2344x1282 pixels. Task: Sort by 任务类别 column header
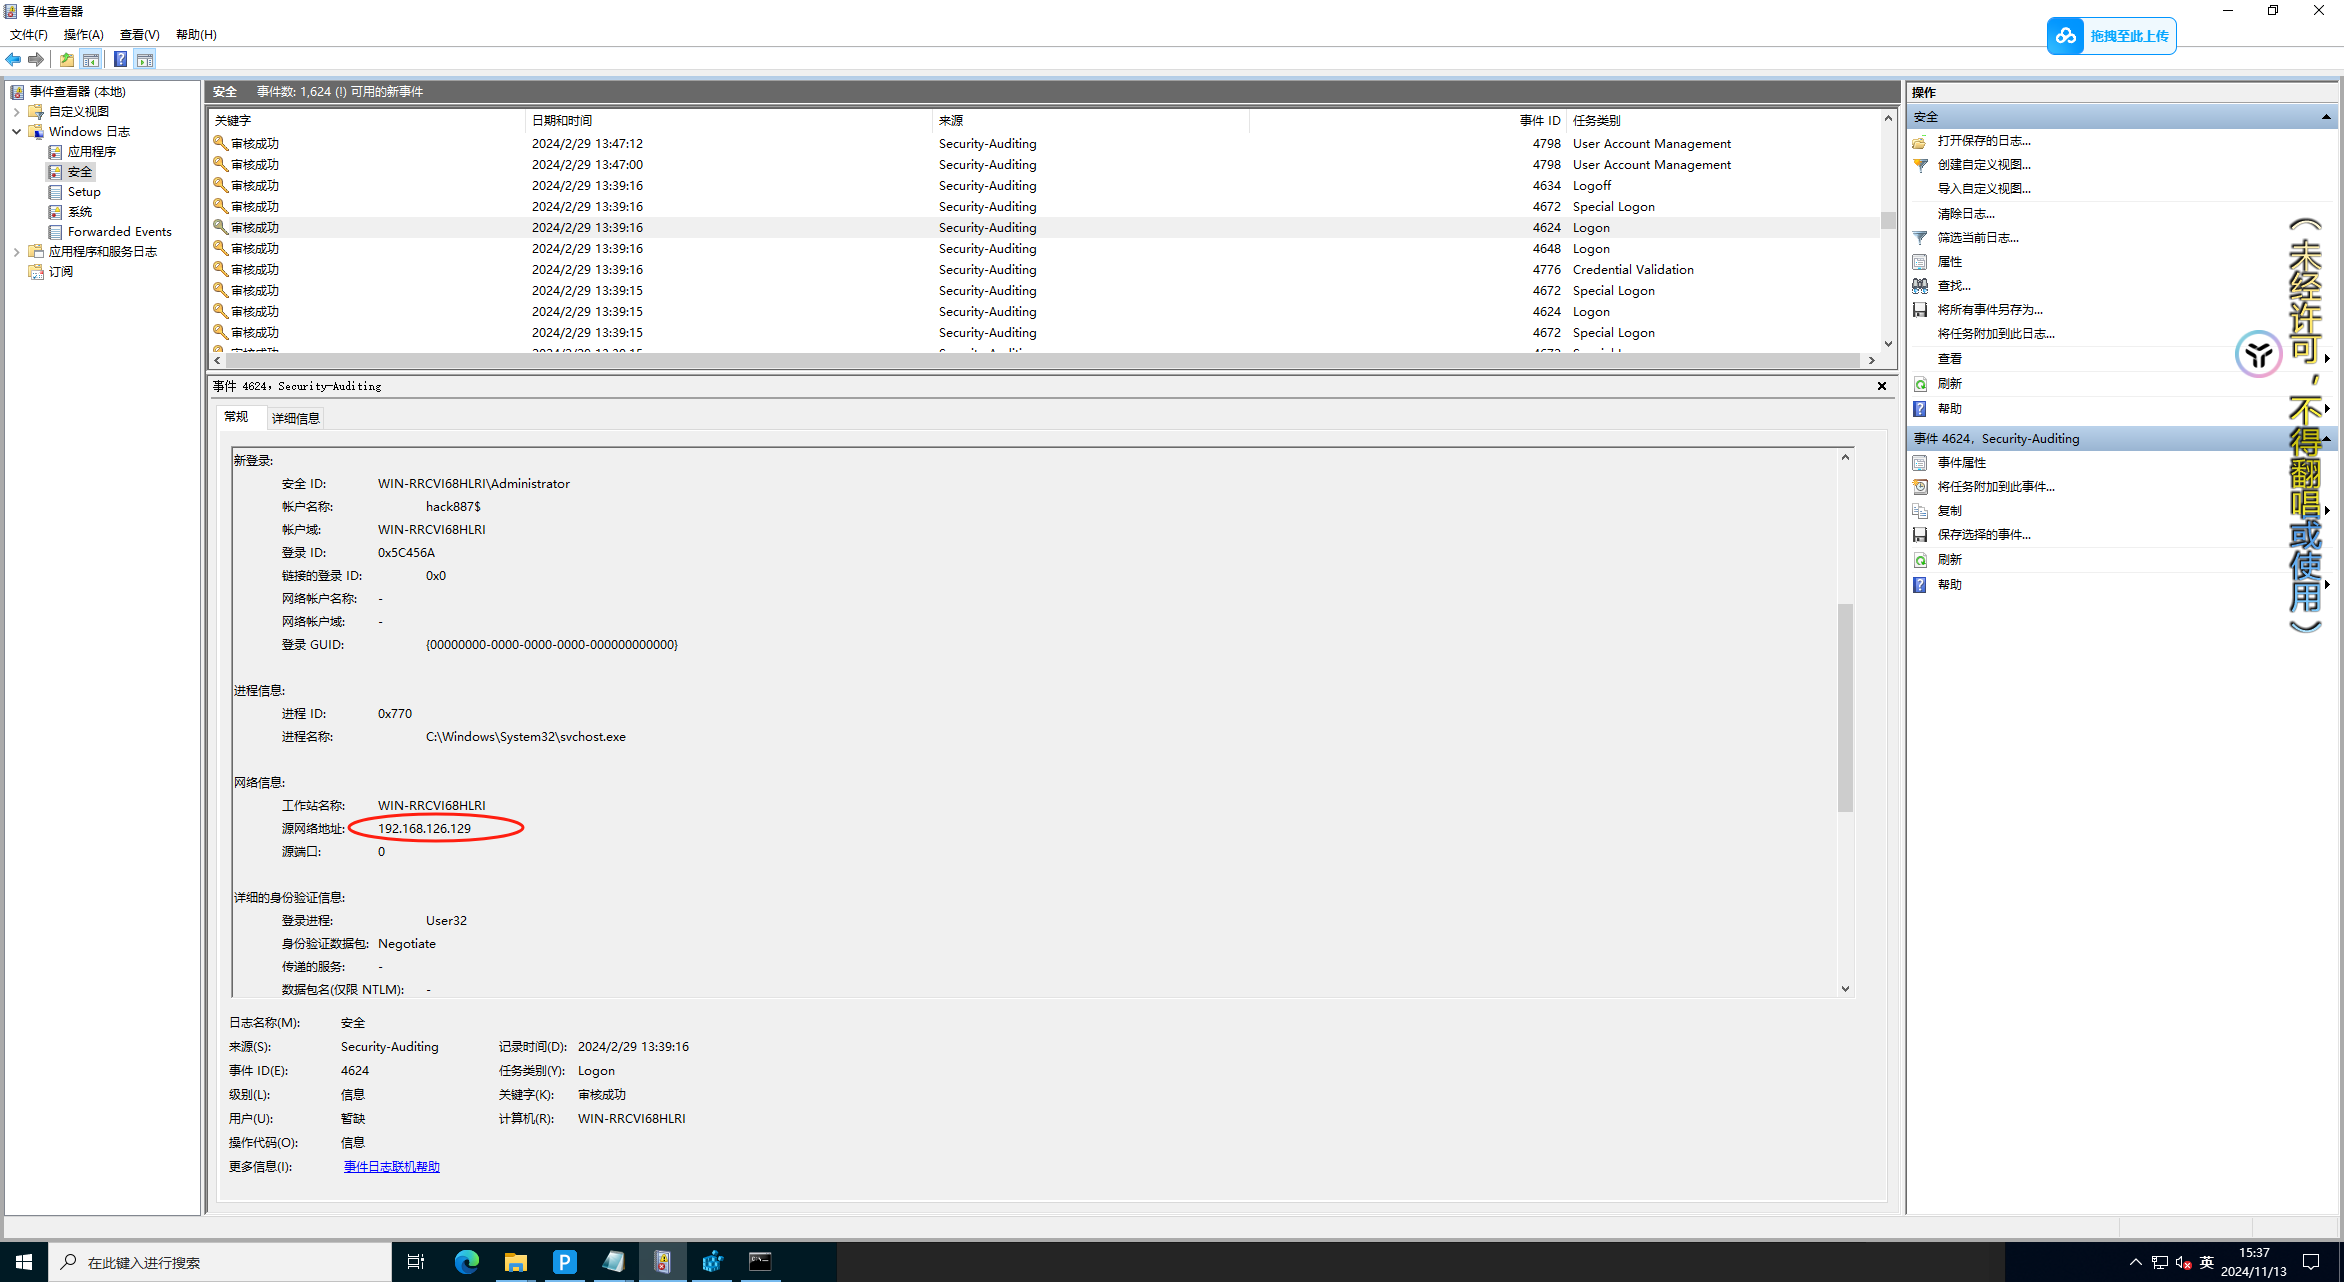[1722, 121]
